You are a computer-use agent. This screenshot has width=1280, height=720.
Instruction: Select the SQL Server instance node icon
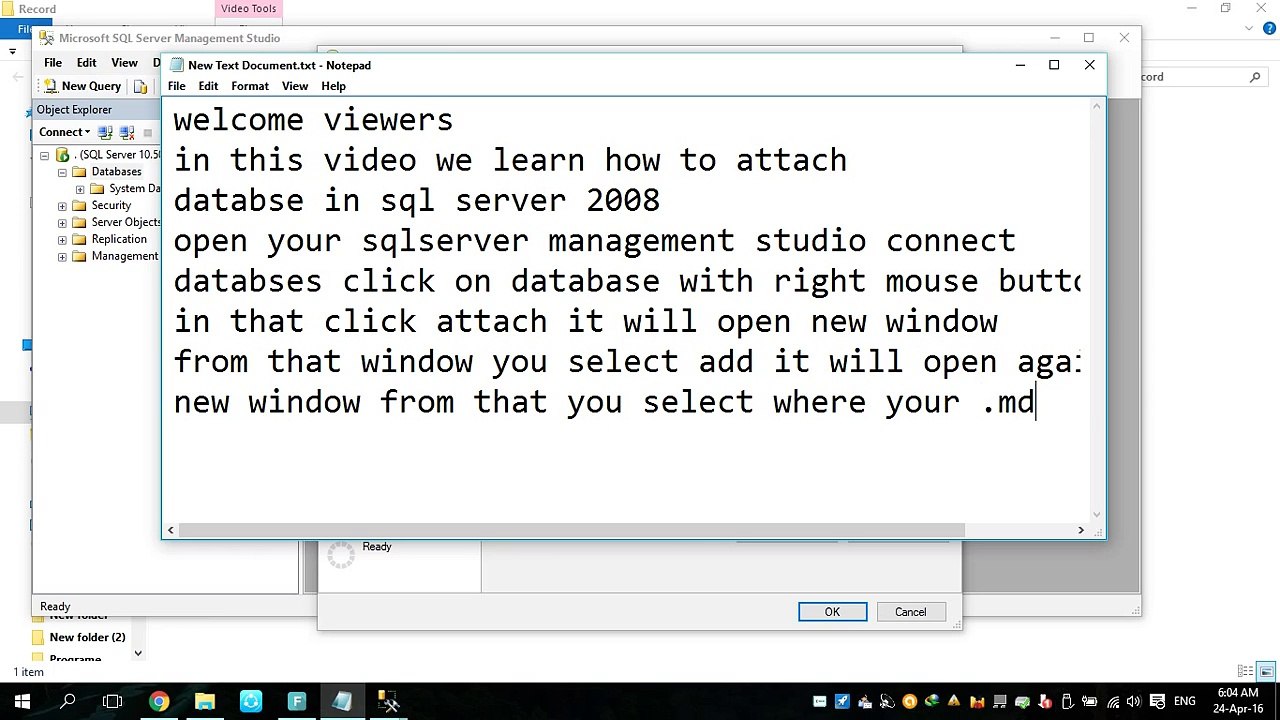pos(63,155)
